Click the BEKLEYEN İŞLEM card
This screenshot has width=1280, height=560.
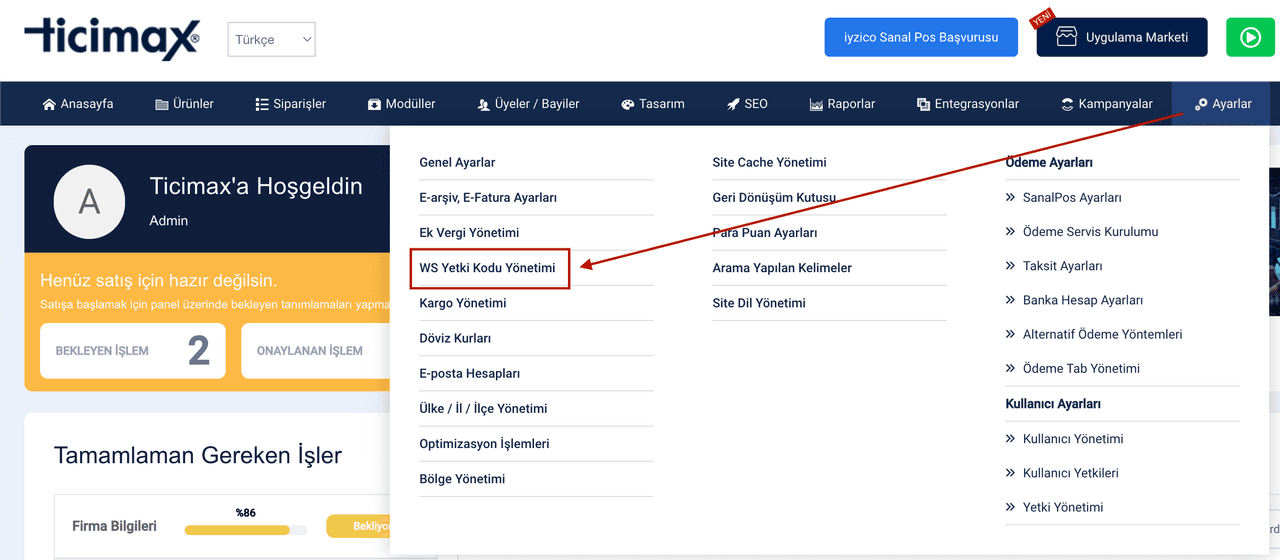point(133,351)
